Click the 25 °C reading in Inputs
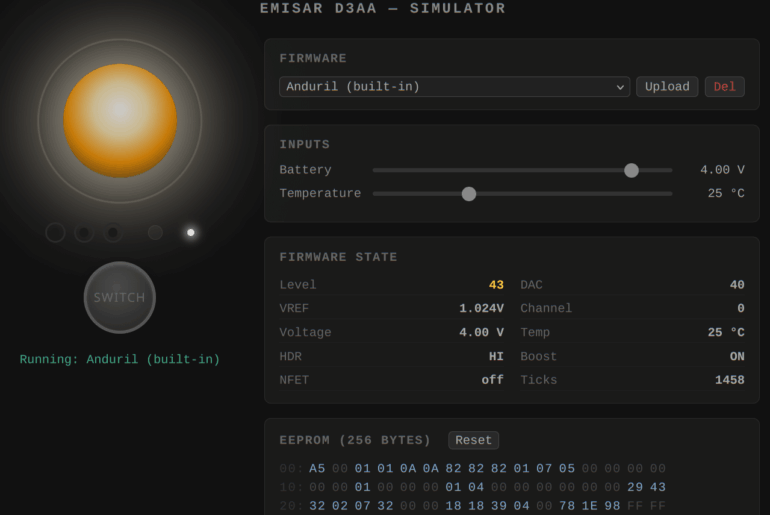 point(726,193)
